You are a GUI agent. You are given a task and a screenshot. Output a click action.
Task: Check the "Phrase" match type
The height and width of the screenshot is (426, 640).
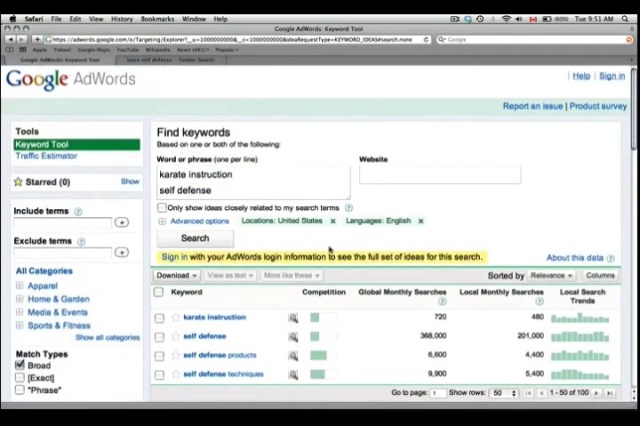(20, 390)
